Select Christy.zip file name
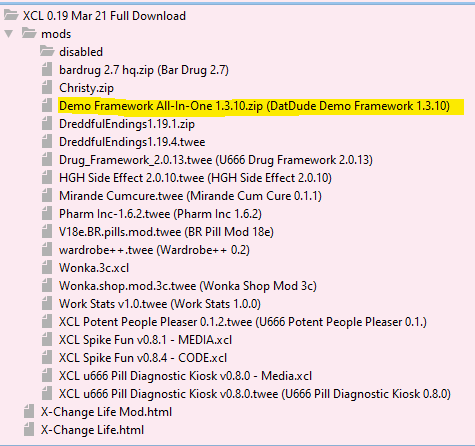 [86, 88]
